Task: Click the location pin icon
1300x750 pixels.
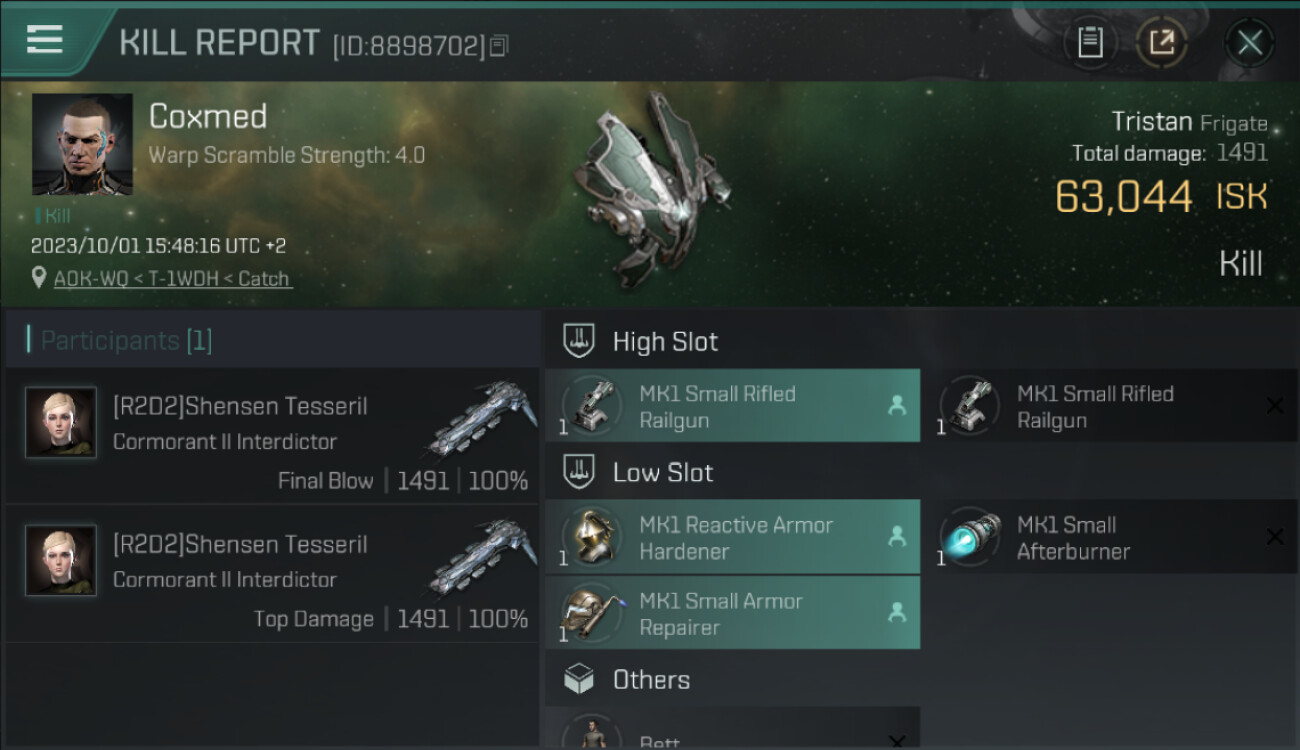Action: (39, 279)
